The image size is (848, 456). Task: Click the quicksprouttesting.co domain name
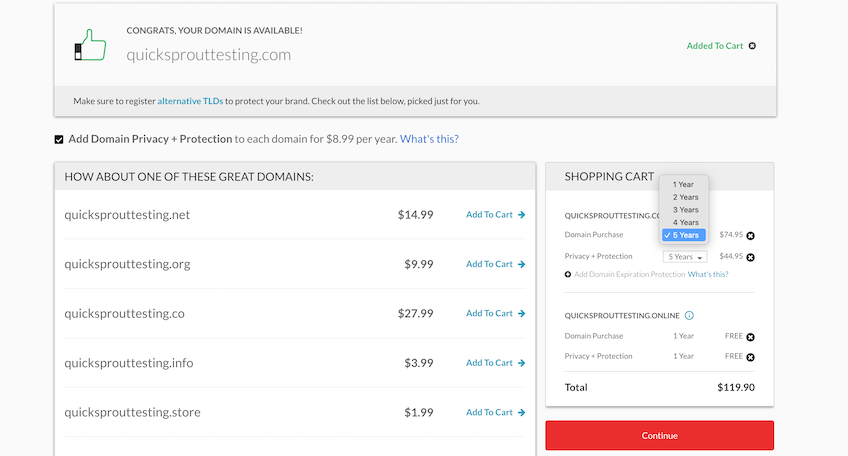coord(124,314)
